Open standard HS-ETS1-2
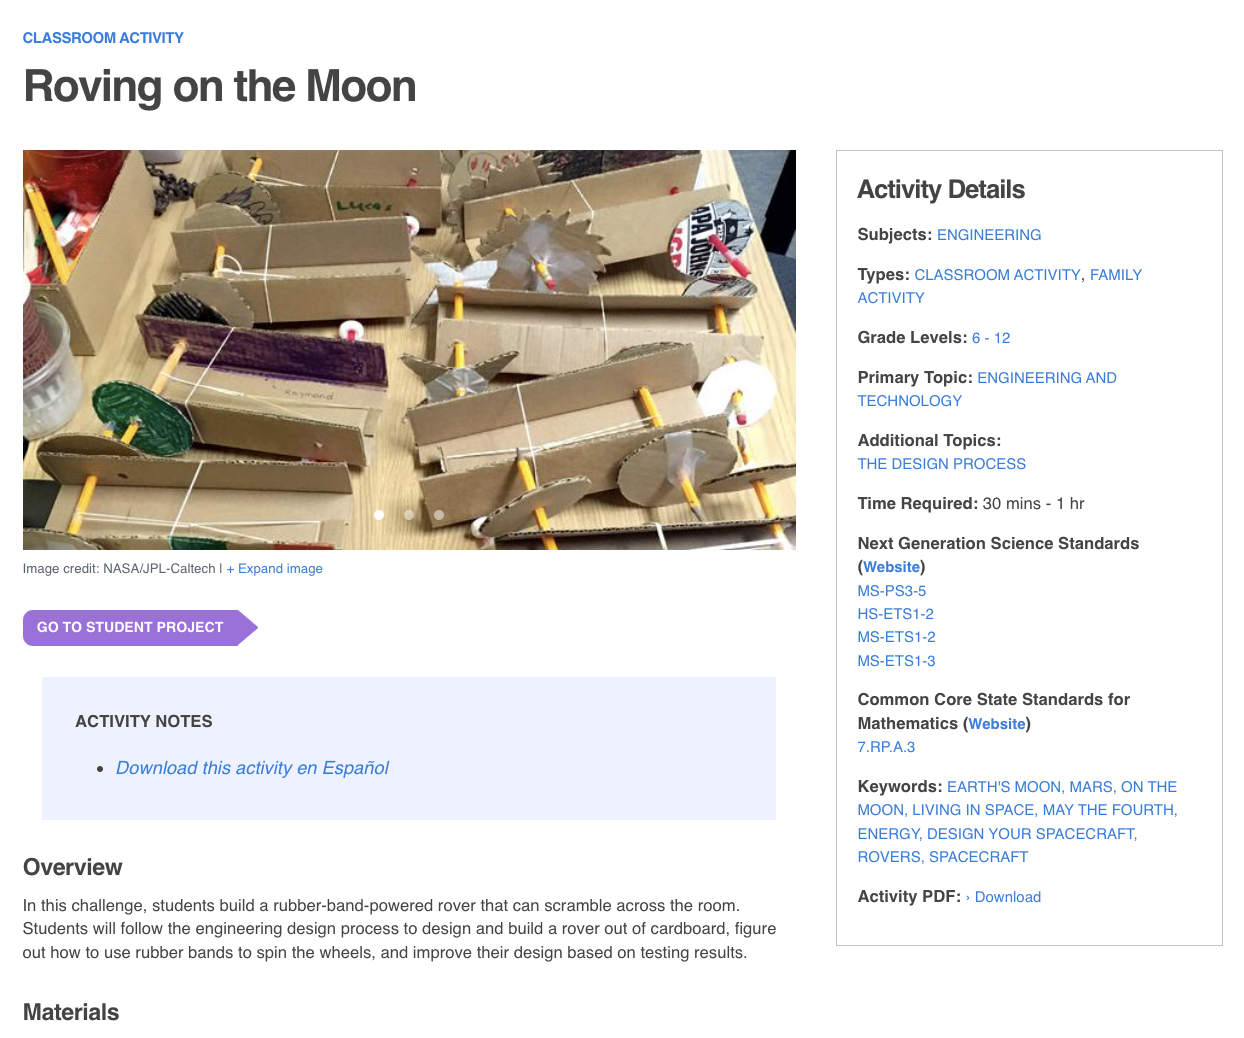Screen dimensions: 1244x1038 pyautogui.click(x=895, y=613)
